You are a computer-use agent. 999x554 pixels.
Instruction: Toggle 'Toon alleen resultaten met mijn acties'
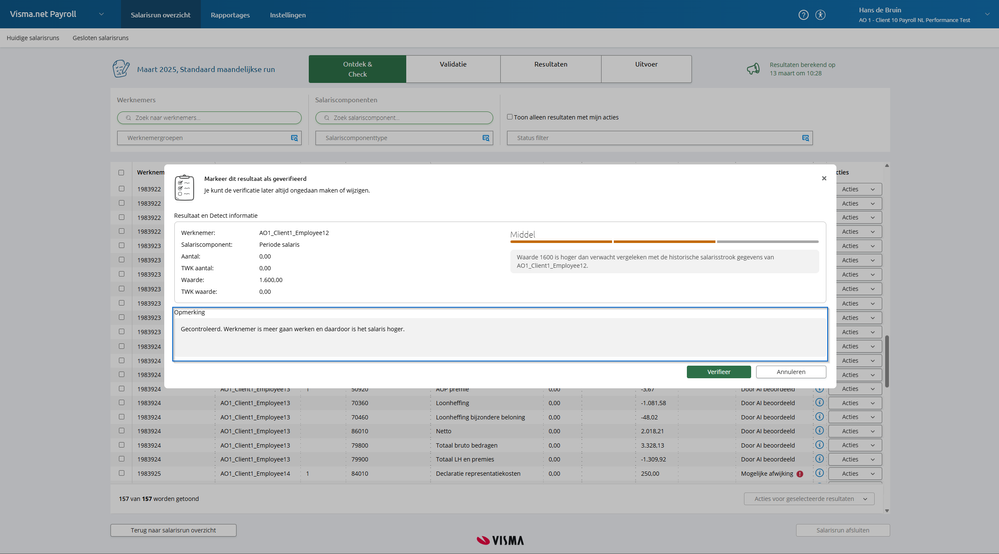tap(510, 117)
